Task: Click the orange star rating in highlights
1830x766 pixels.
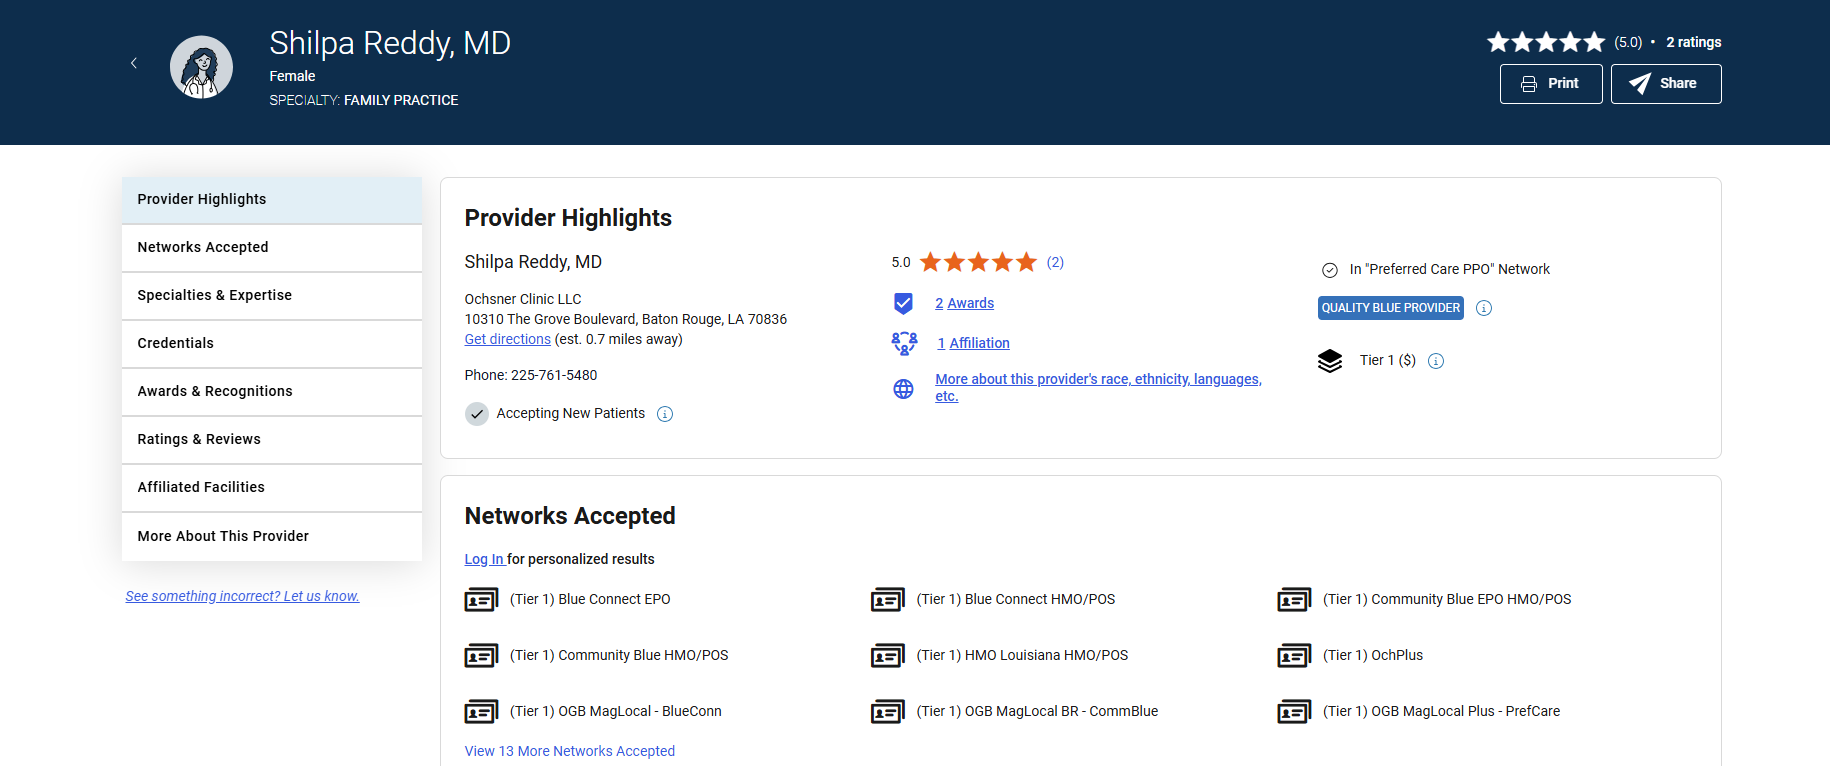Action: [977, 262]
